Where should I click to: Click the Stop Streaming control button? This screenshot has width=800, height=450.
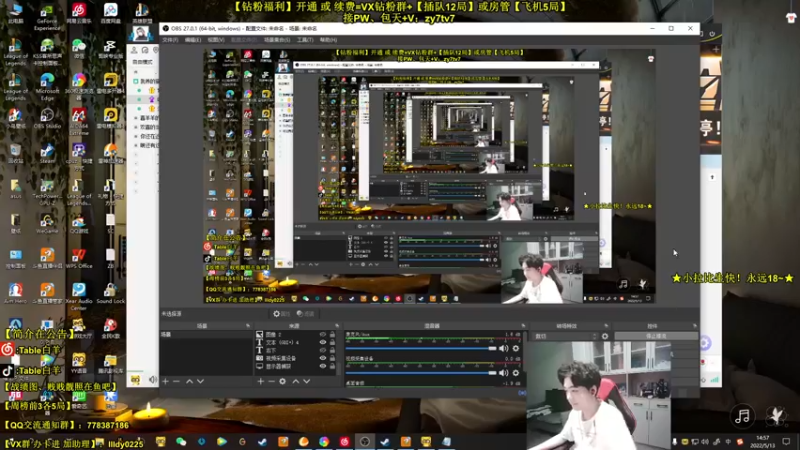(x=656, y=336)
